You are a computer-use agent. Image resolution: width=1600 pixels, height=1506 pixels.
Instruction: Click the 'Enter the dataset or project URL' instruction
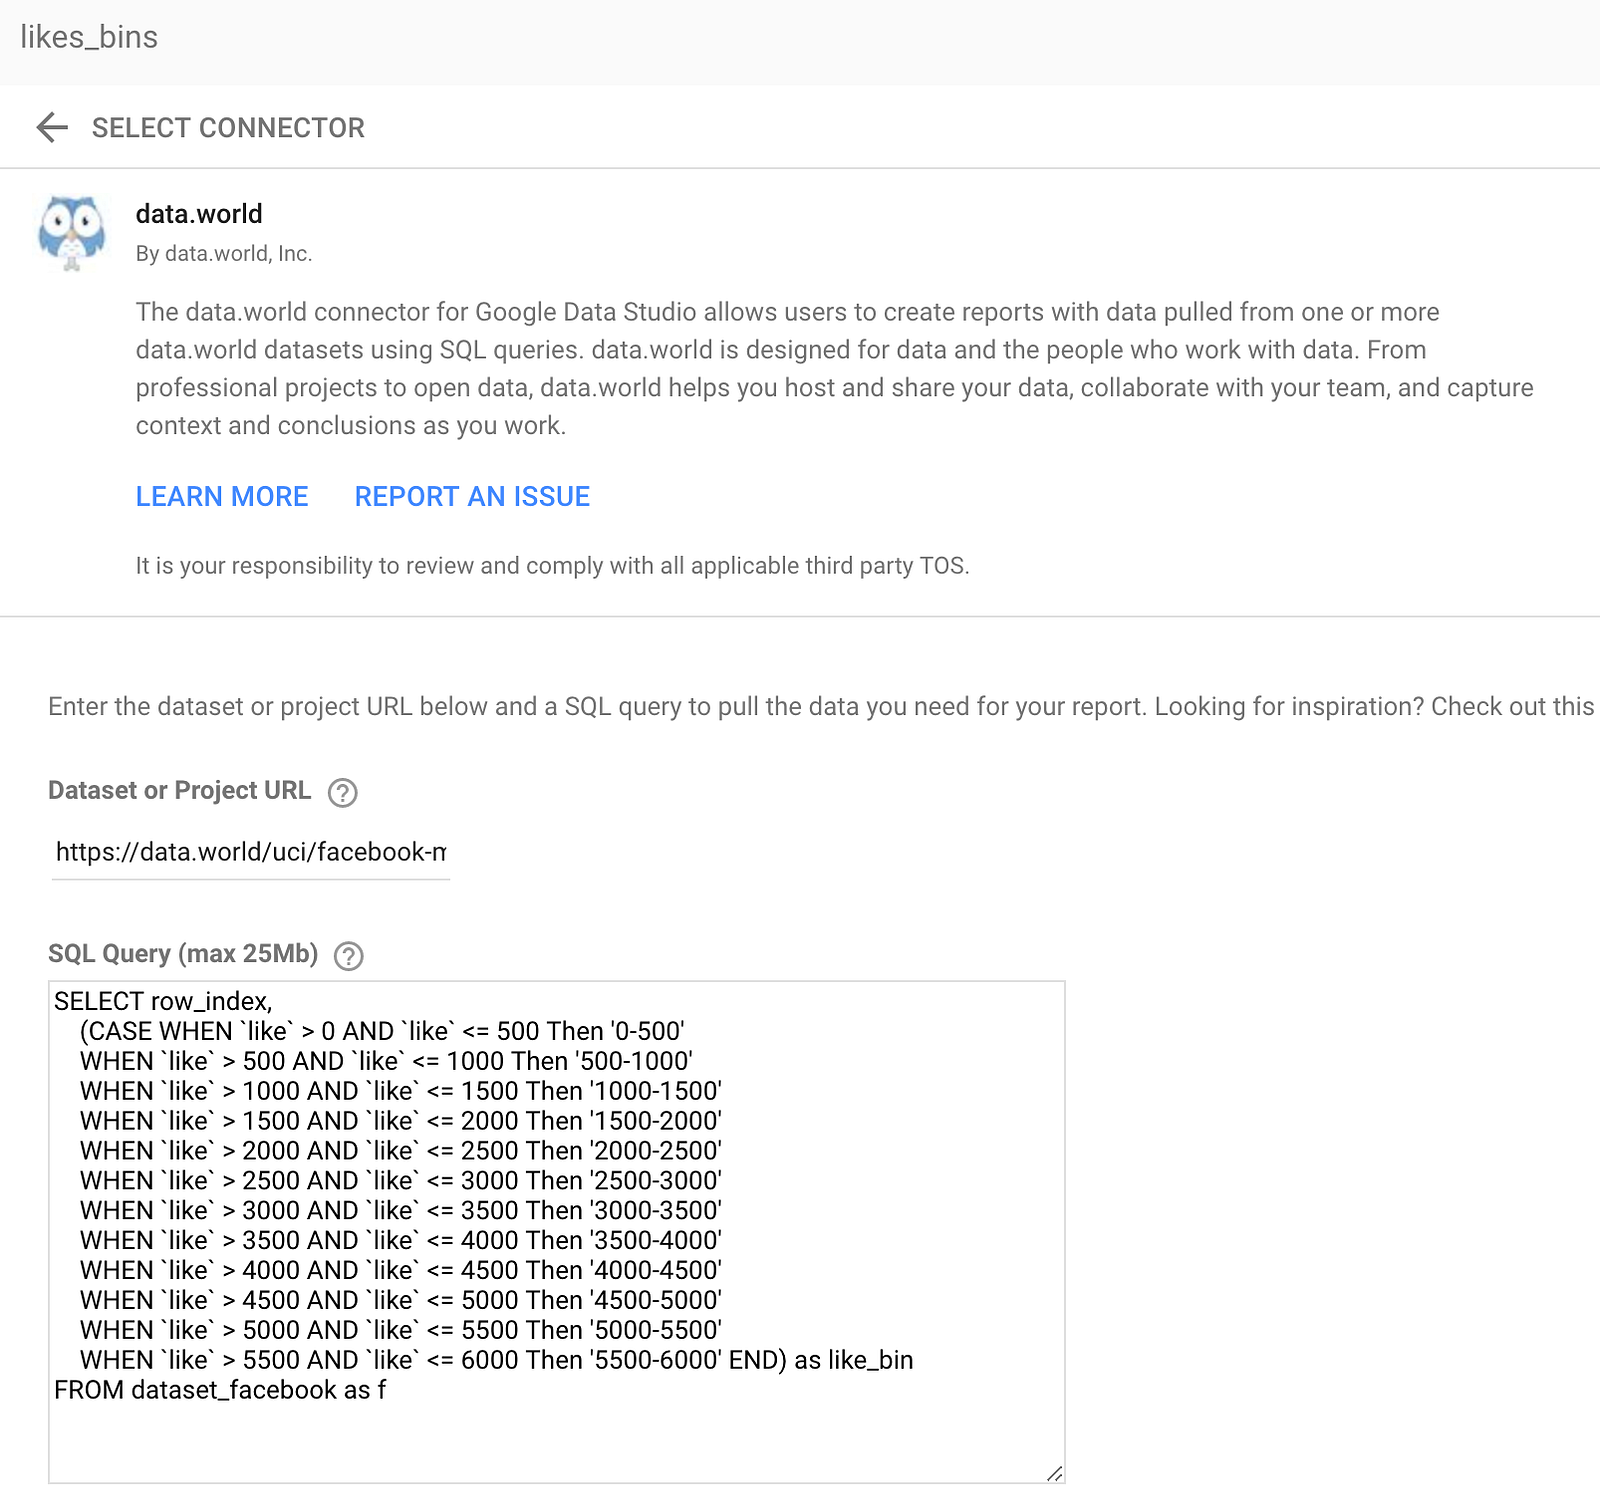pos(821,706)
